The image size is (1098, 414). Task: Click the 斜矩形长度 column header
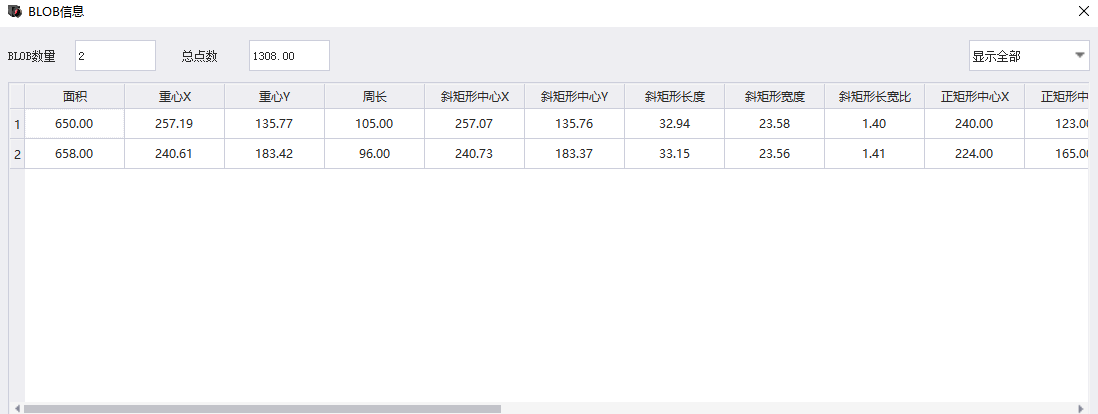pos(674,97)
